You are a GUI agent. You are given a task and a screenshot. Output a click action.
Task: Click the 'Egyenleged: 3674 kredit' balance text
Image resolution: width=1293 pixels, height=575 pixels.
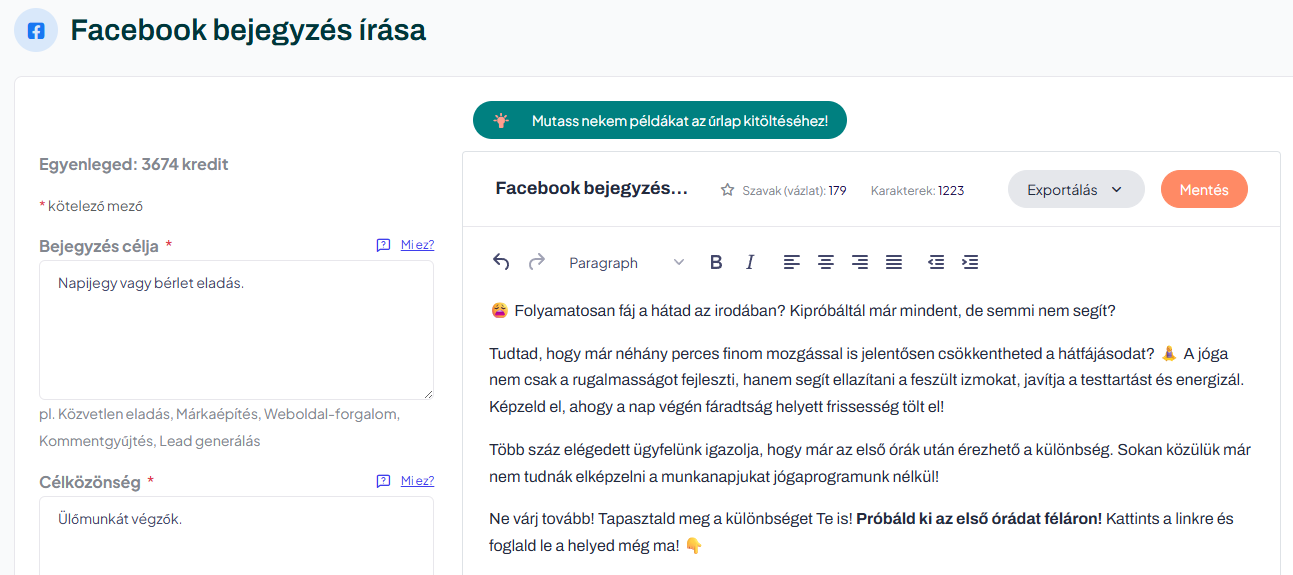click(x=134, y=164)
